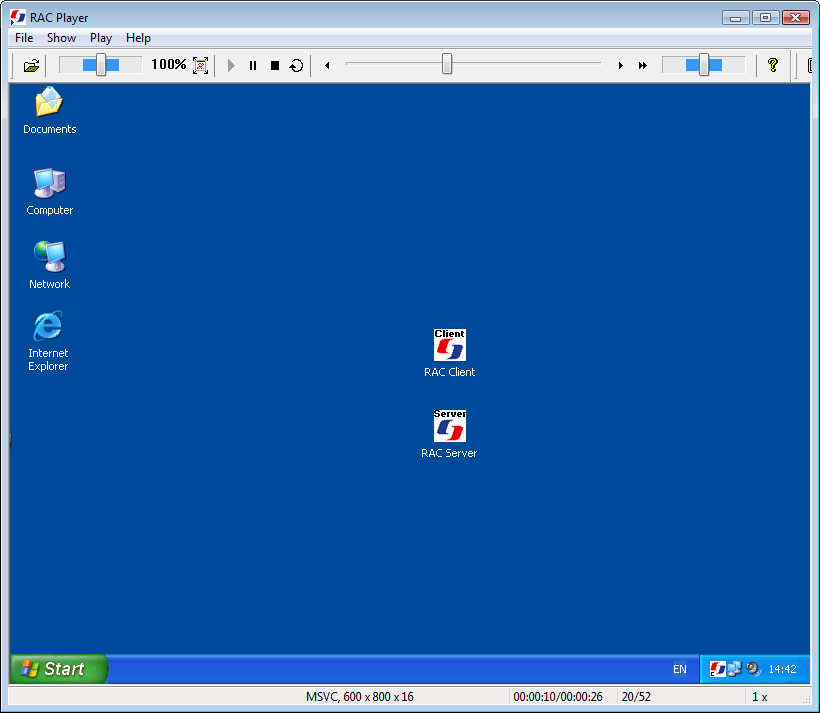Select the Computer desktop icon
The width and height of the screenshot is (820, 713).
(x=50, y=191)
